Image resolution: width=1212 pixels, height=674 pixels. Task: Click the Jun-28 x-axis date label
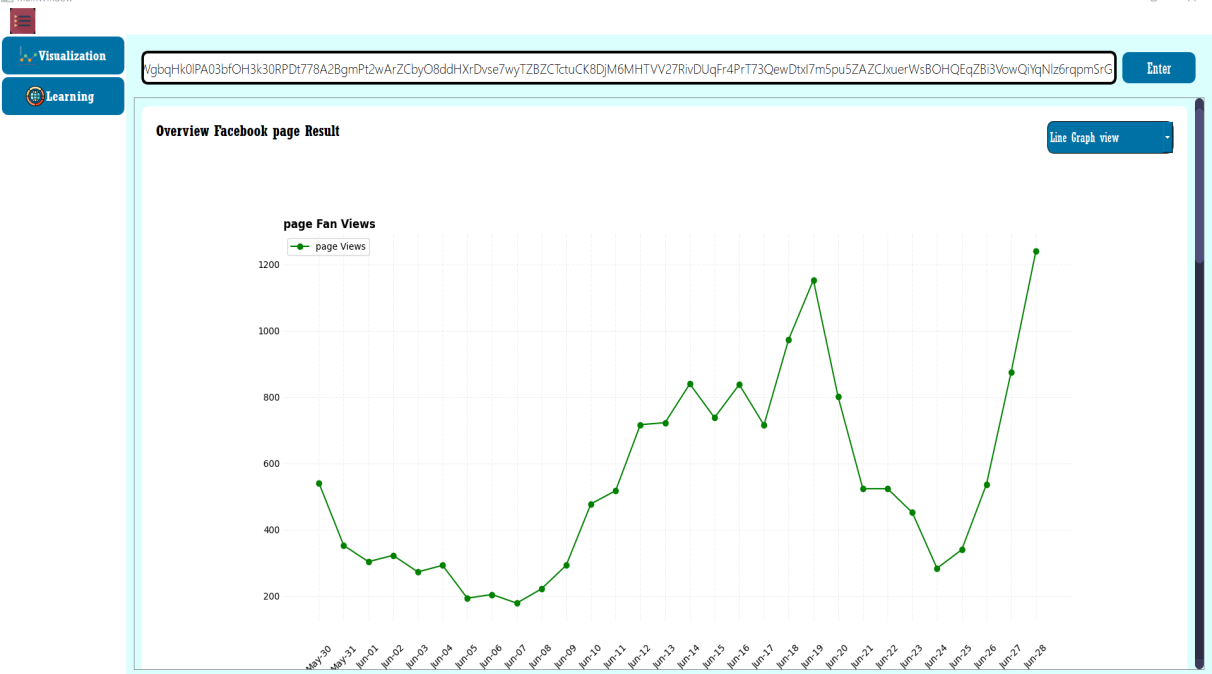(1033, 656)
